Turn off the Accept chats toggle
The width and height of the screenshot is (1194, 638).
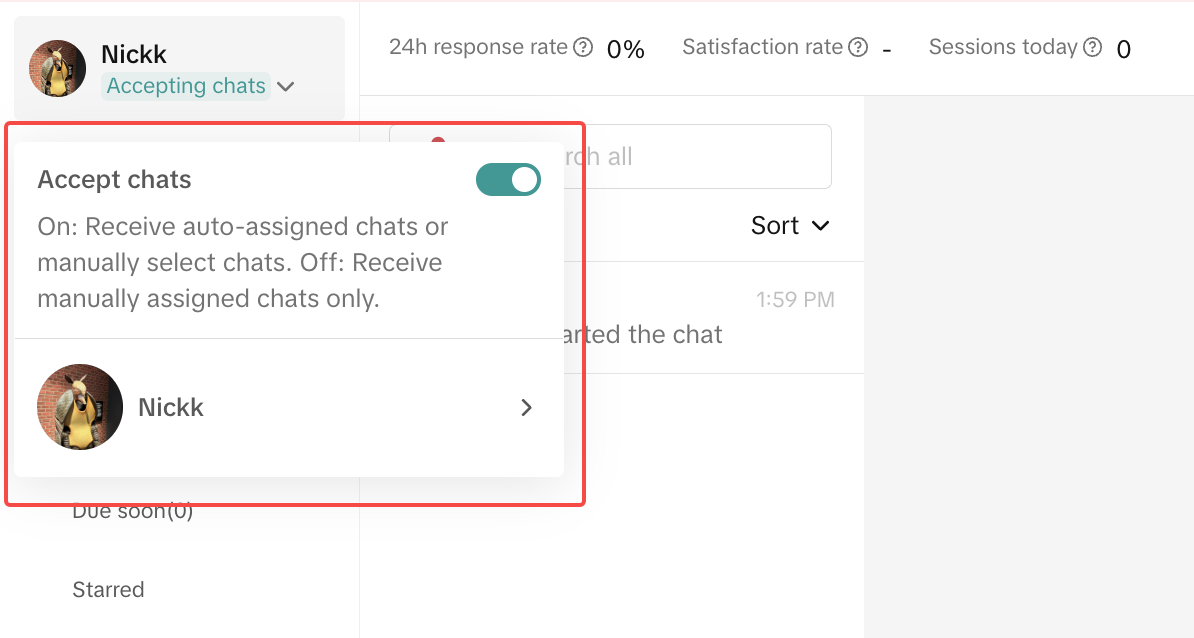(x=508, y=180)
